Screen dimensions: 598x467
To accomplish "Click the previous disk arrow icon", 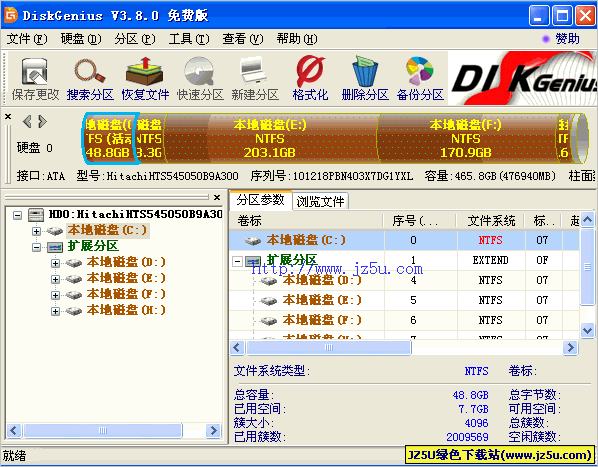I will [27, 122].
